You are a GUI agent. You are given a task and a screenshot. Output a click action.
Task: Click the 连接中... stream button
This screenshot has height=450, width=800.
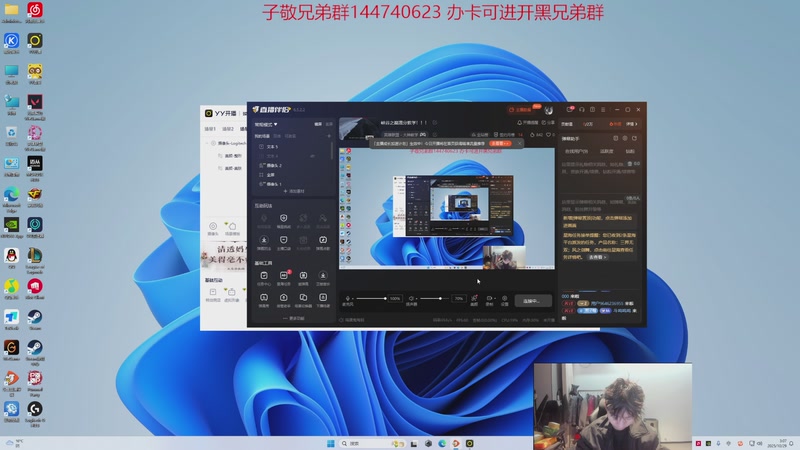point(533,301)
